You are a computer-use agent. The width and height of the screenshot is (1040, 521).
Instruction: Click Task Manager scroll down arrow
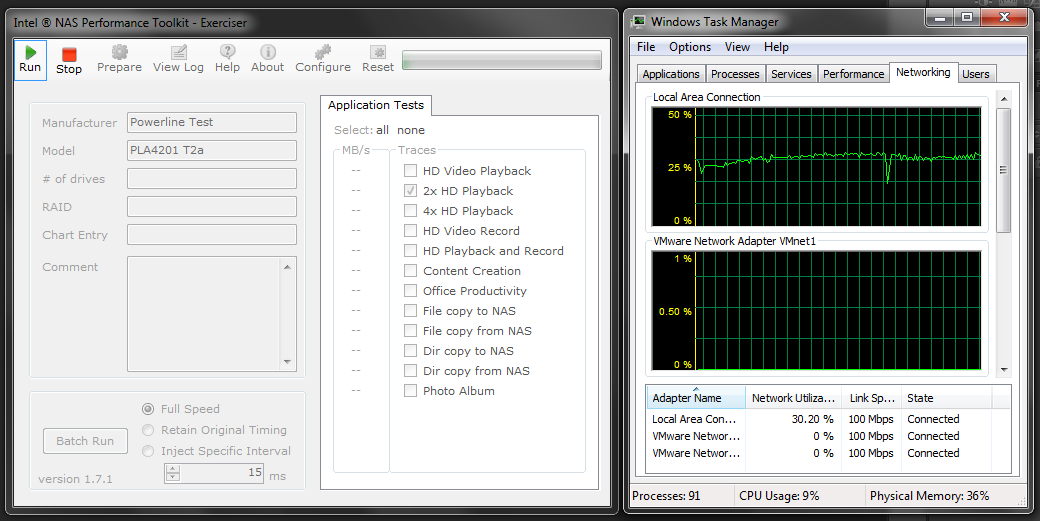pos(1004,370)
